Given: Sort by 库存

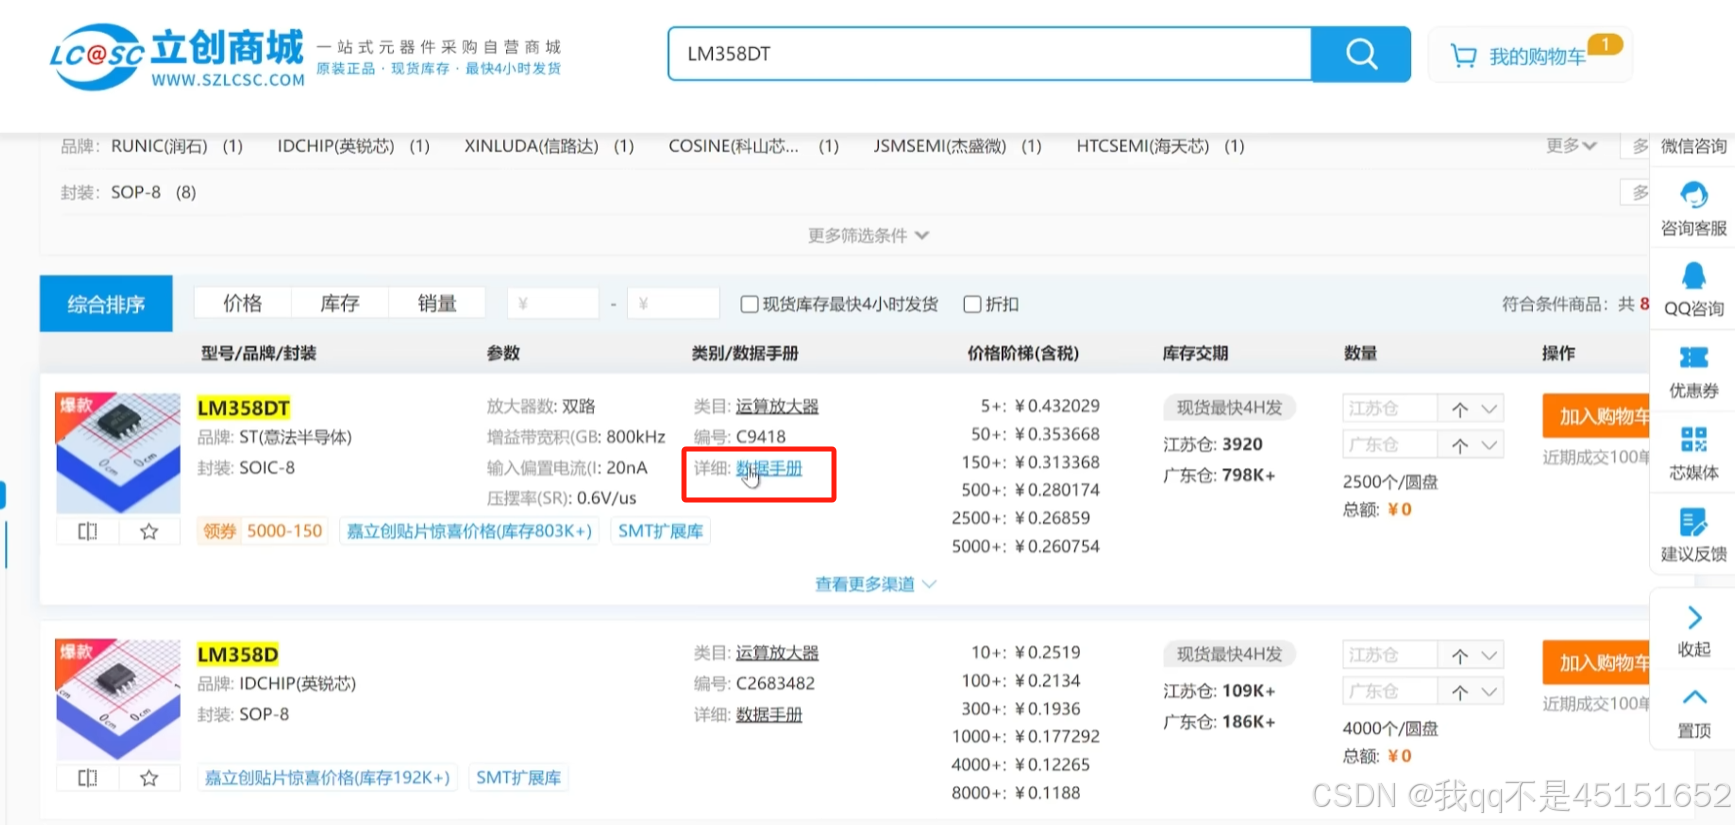Looking at the screenshot, I should pyautogui.click(x=340, y=303).
